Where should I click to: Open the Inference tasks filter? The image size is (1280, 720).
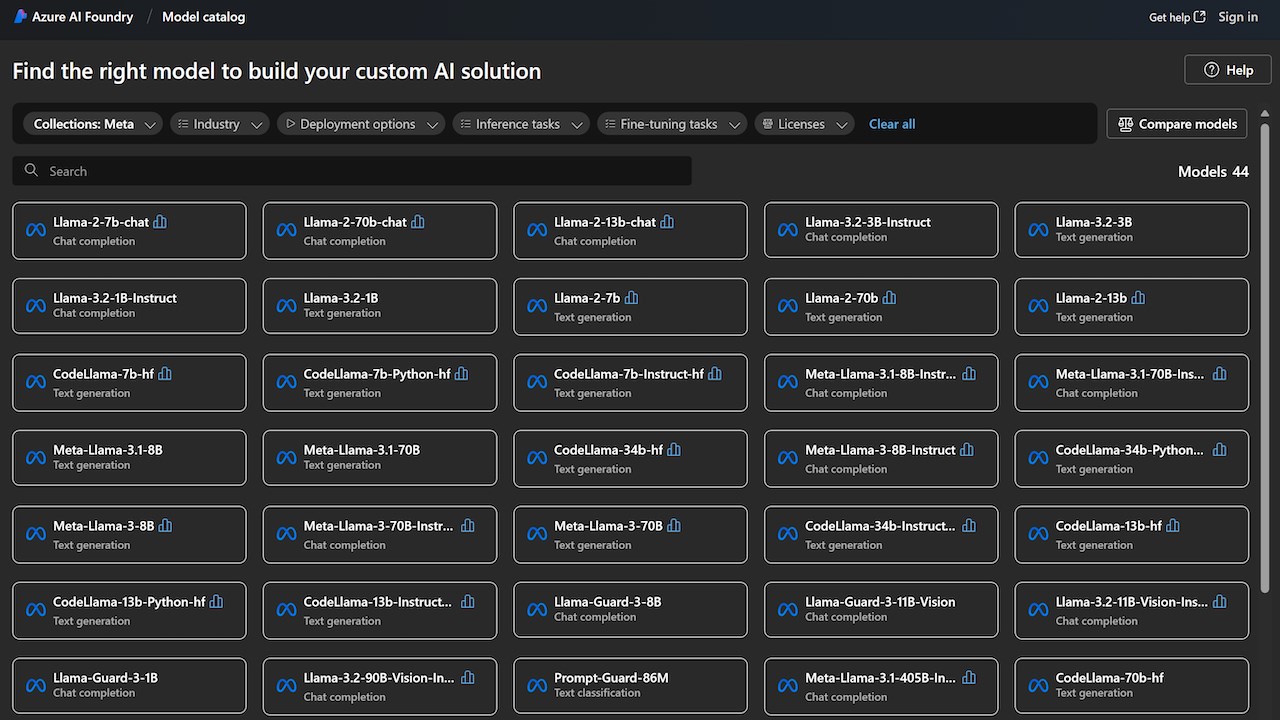pos(520,124)
